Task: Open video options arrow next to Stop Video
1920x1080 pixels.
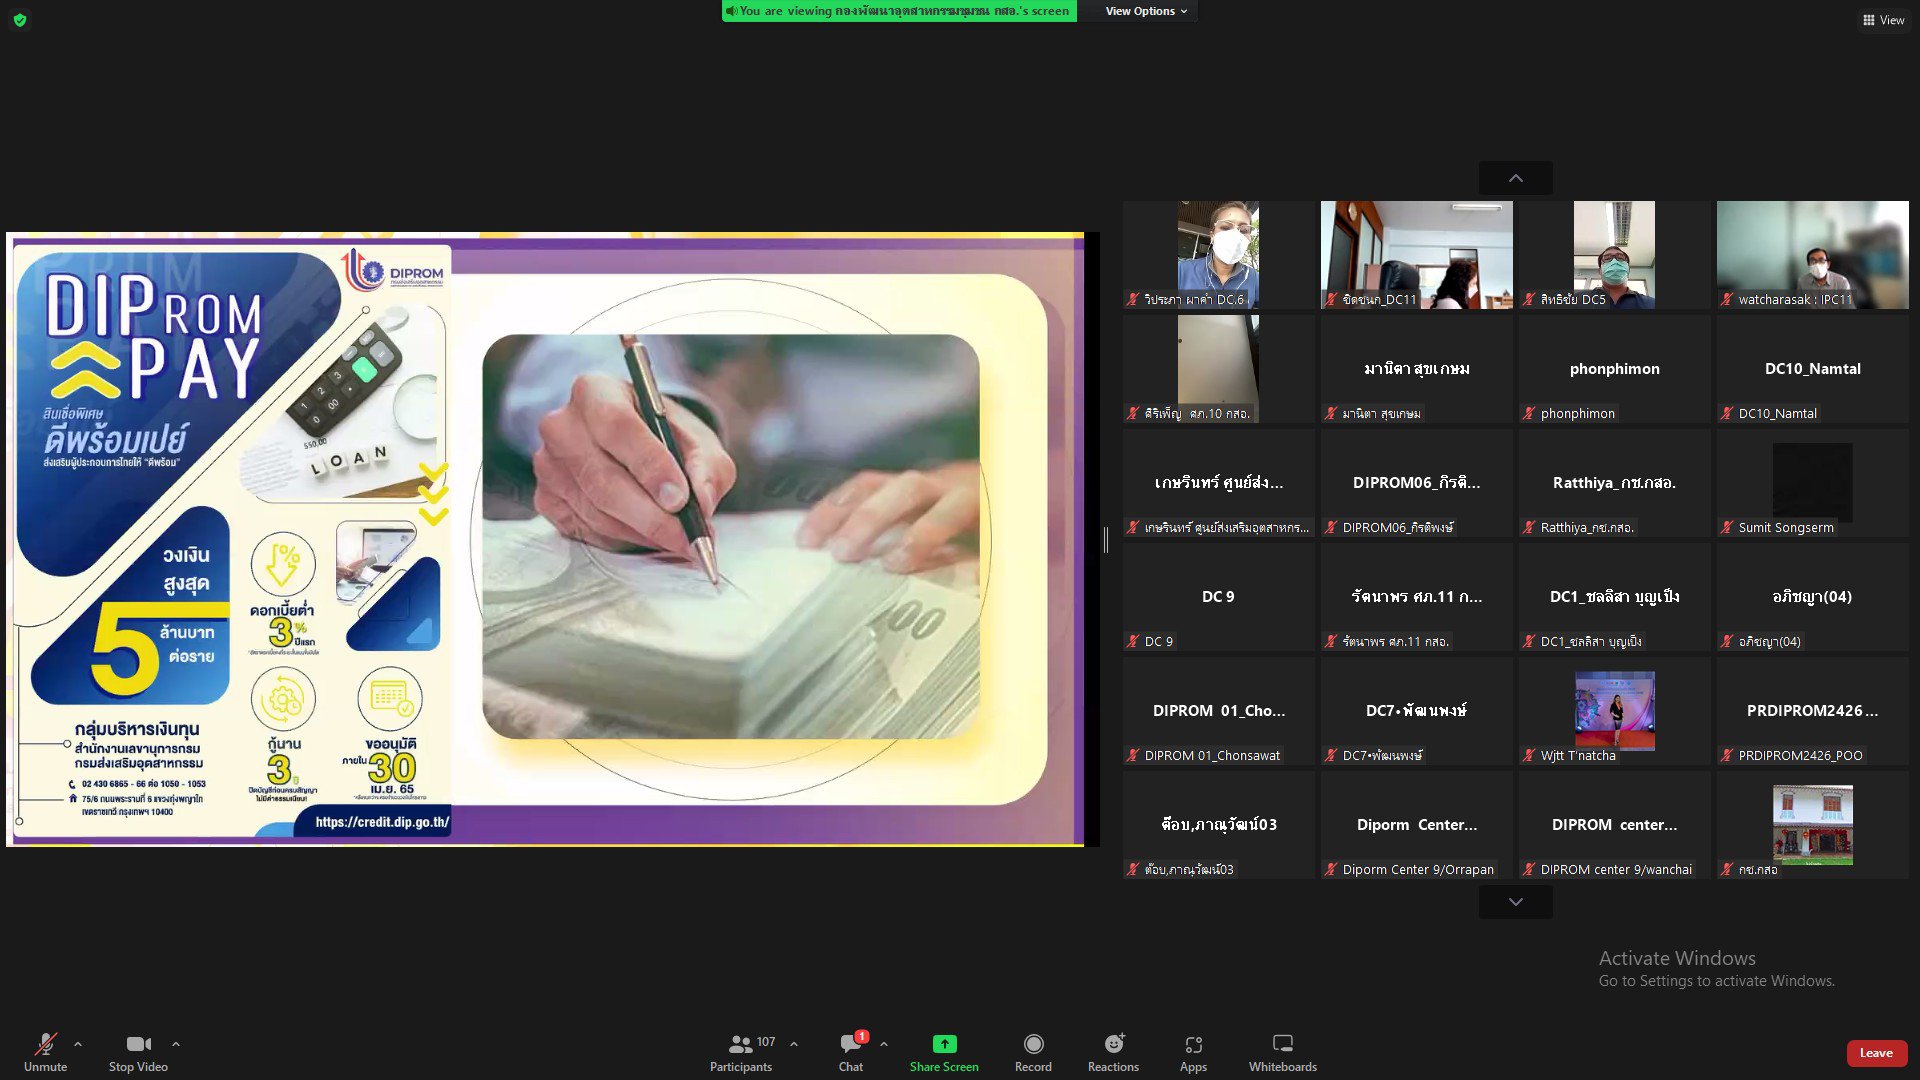Action: [176, 1044]
